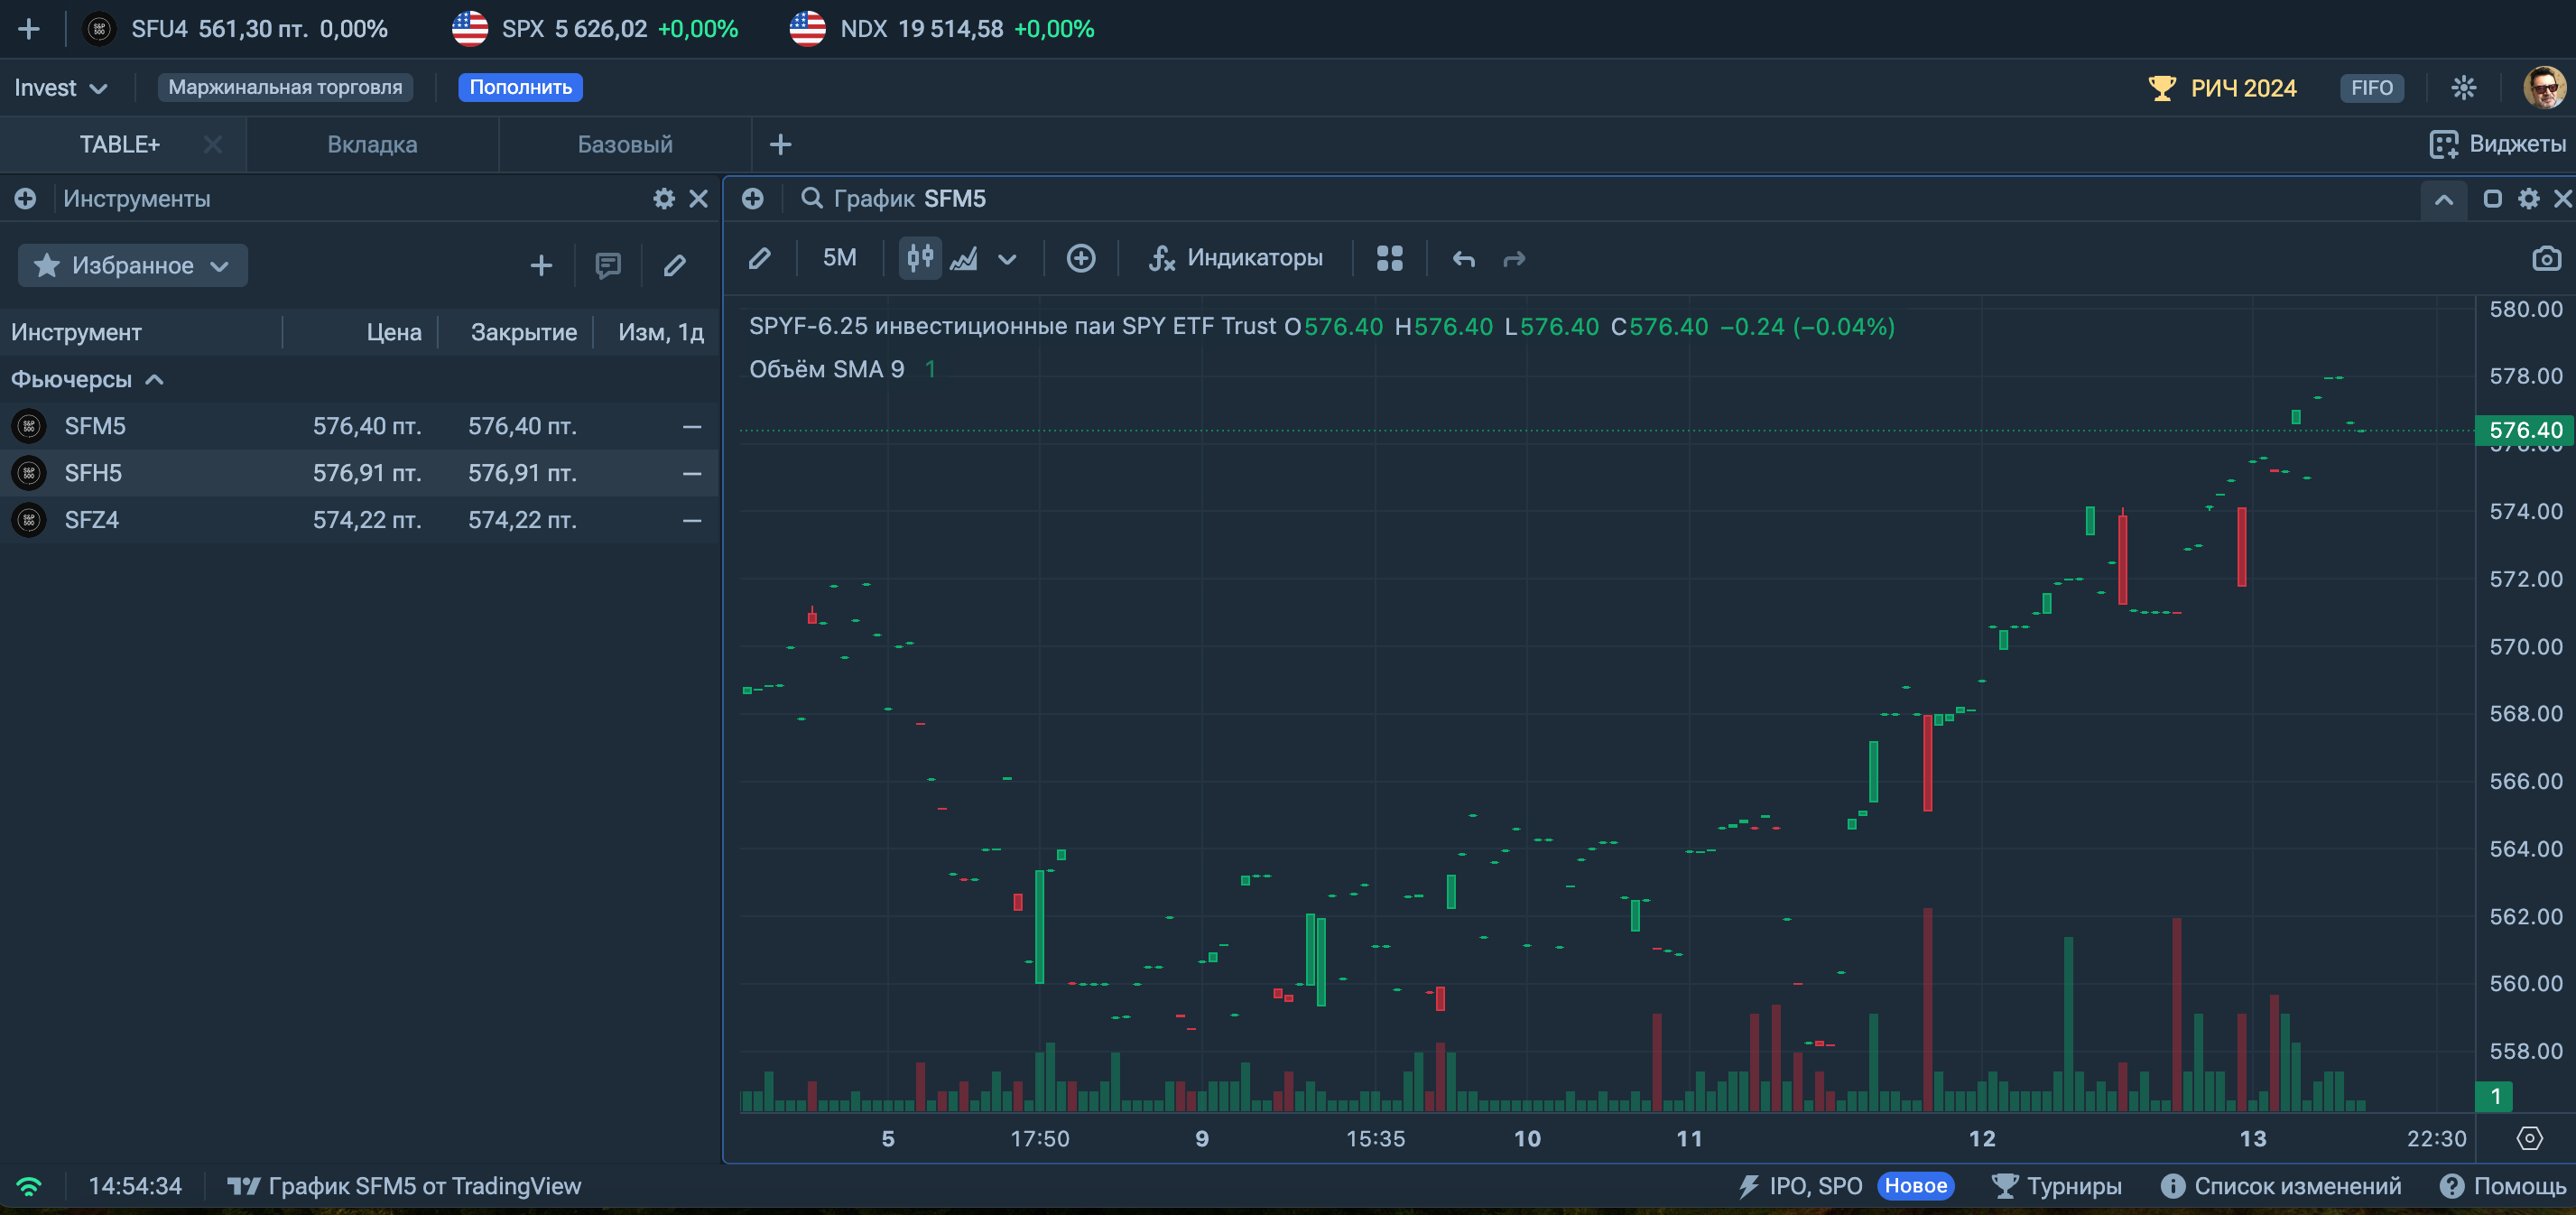The height and width of the screenshot is (1215, 2576).
Task: Switch to the Вкладка tab
Action: click(x=372, y=144)
